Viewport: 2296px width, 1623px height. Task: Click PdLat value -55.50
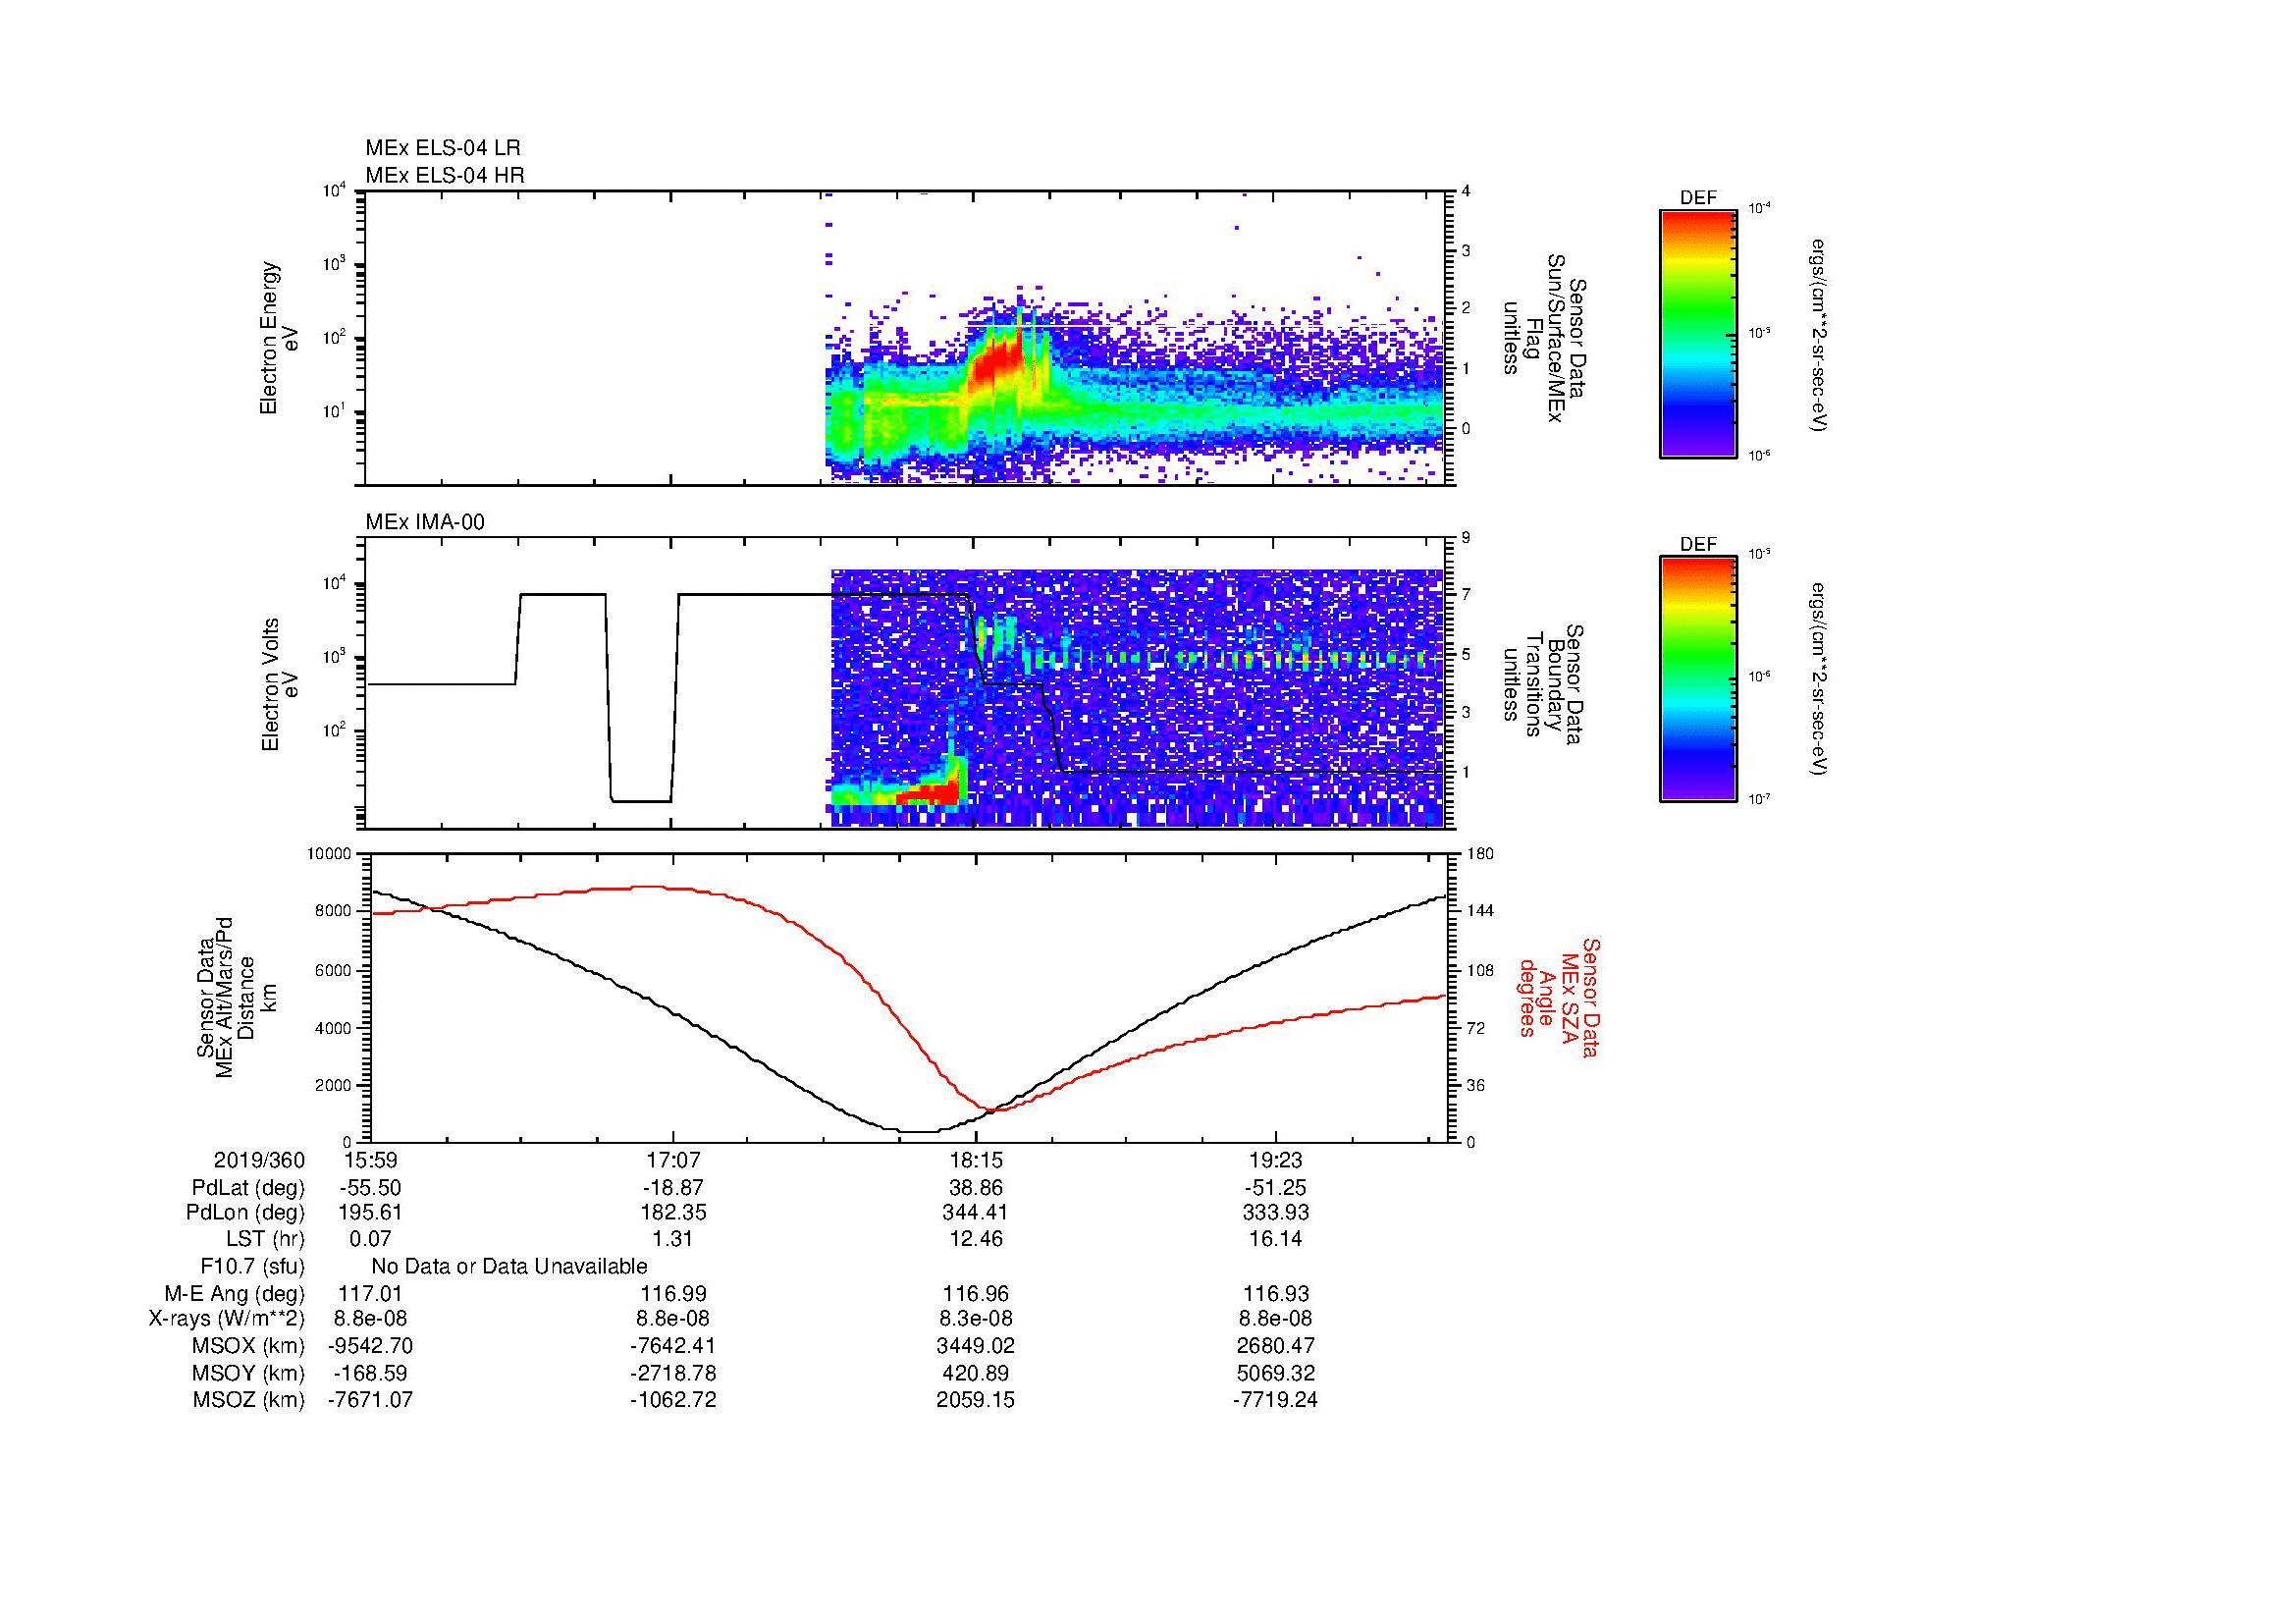click(370, 1188)
